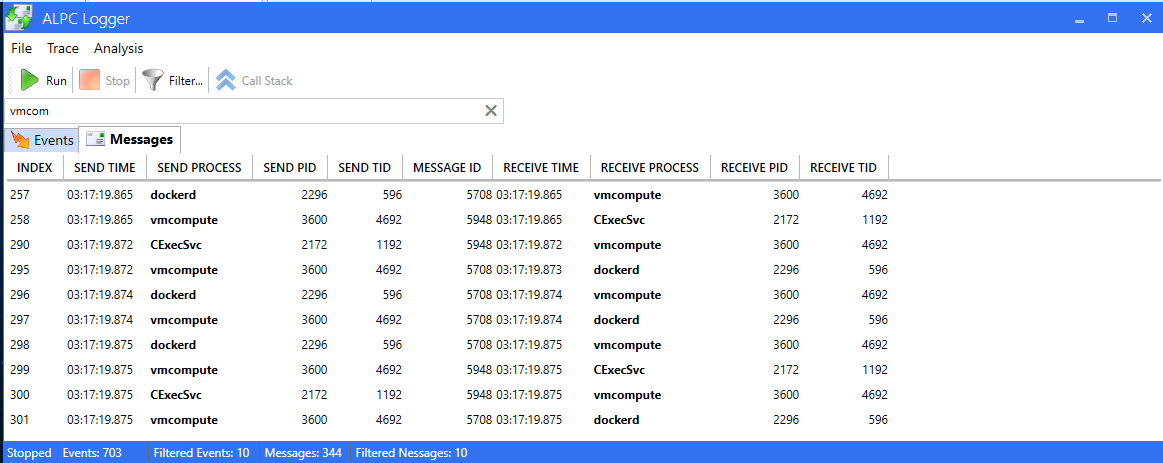1163x463 pixels.
Task: Click Filtered Messages: 10 status entry
Action: click(x=412, y=453)
